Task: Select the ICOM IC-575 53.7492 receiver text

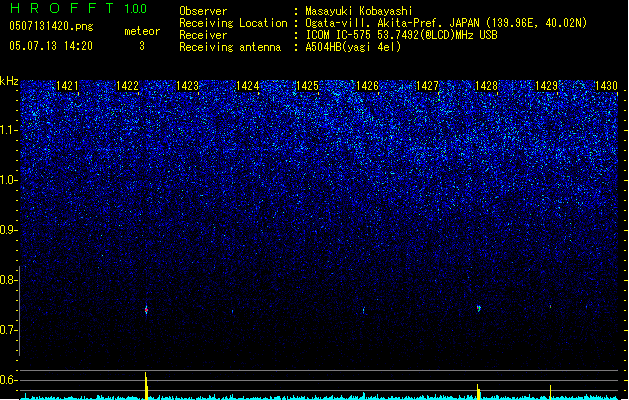Action: [401, 35]
